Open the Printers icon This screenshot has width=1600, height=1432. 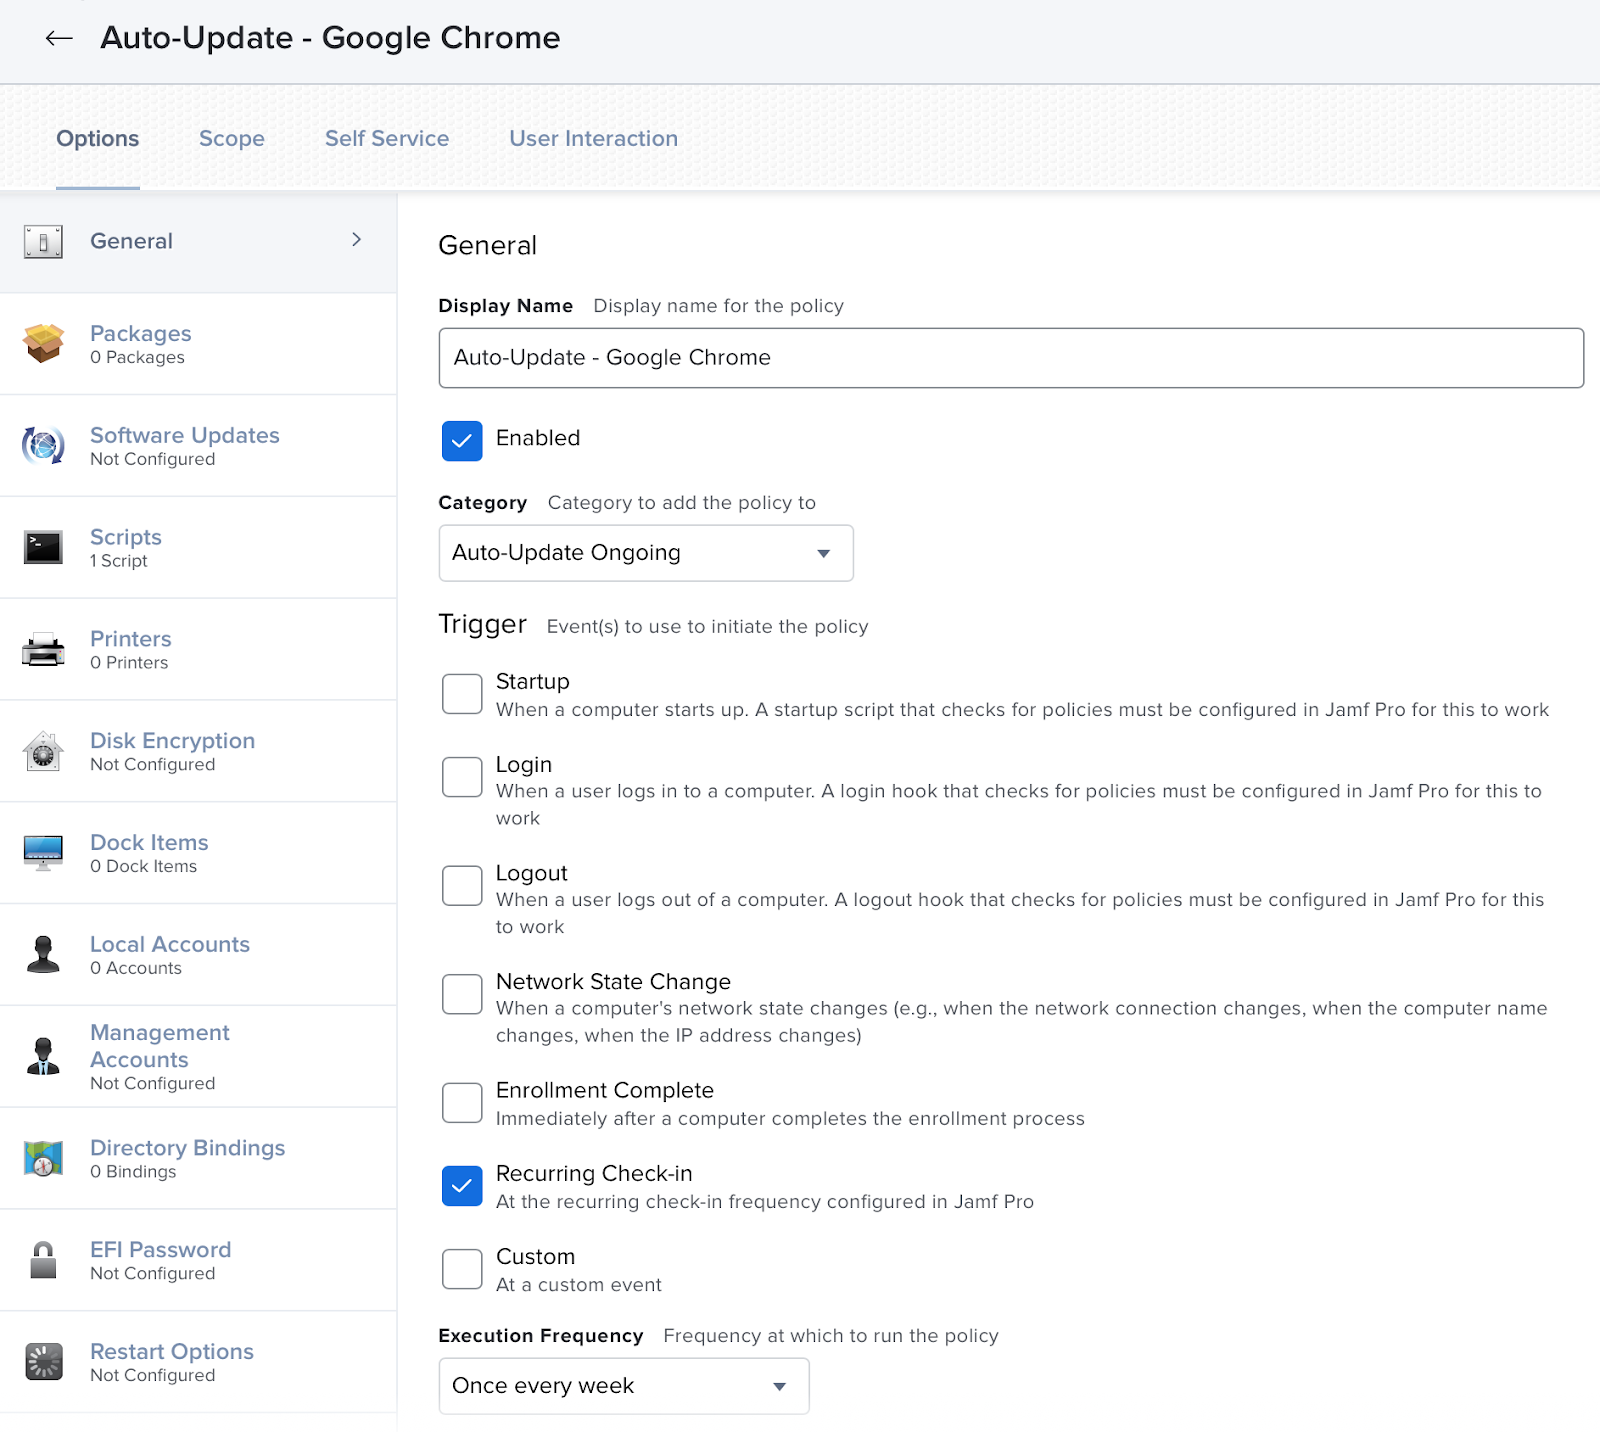tap(43, 649)
